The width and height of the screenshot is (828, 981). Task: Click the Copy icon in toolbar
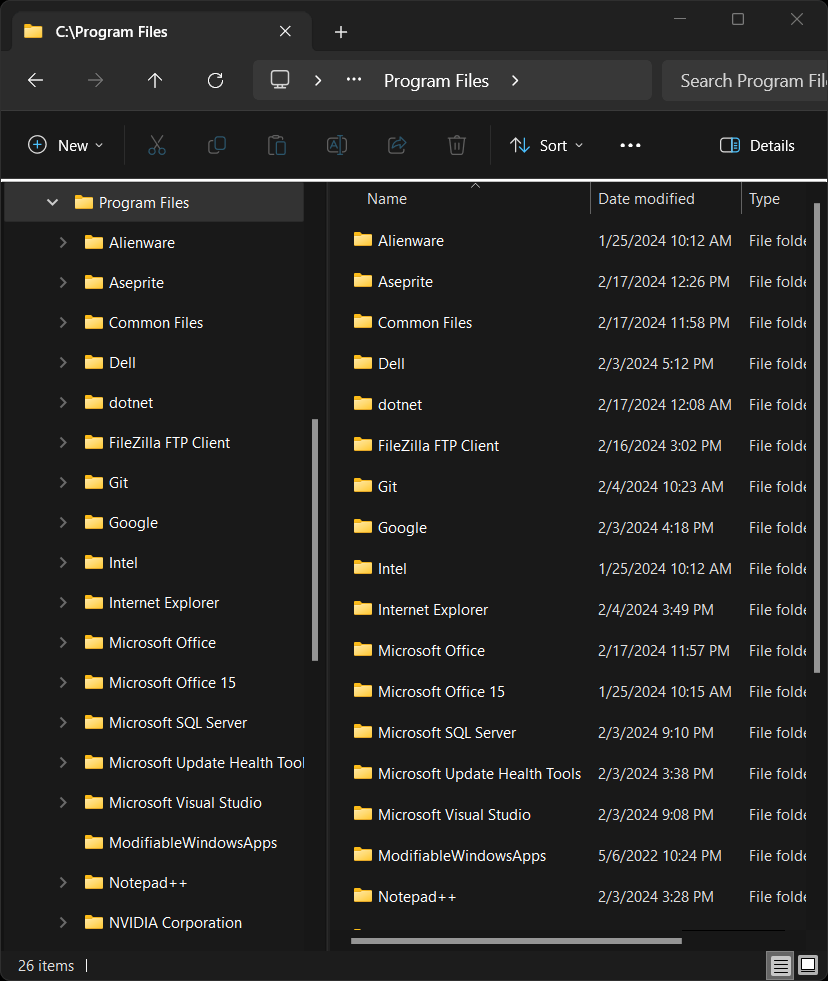[217, 145]
